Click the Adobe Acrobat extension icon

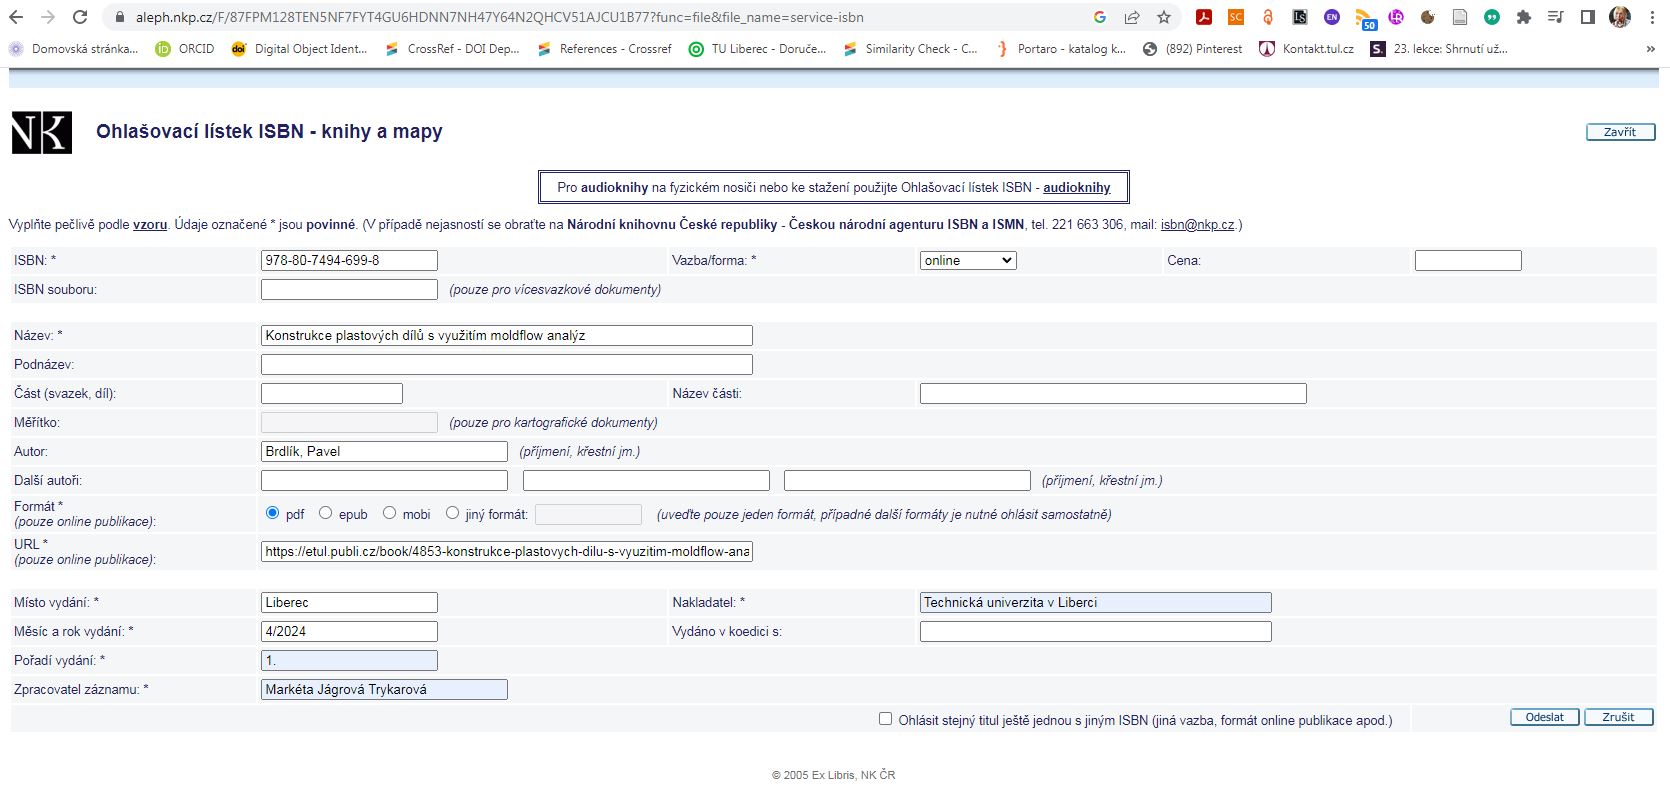(1204, 17)
